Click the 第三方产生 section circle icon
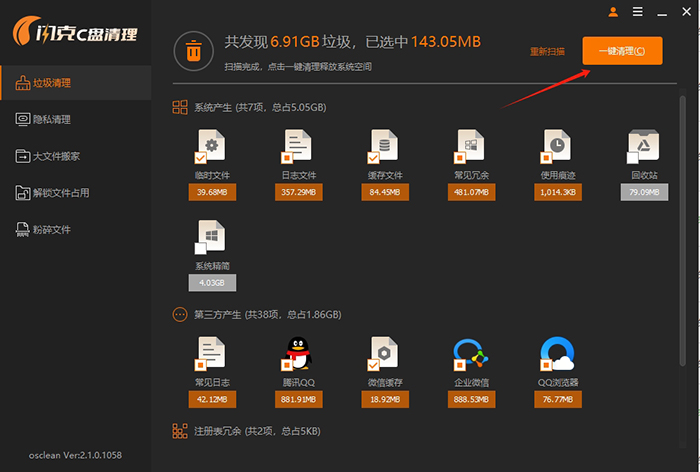Viewport: 700px width, 472px height. [x=180, y=314]
